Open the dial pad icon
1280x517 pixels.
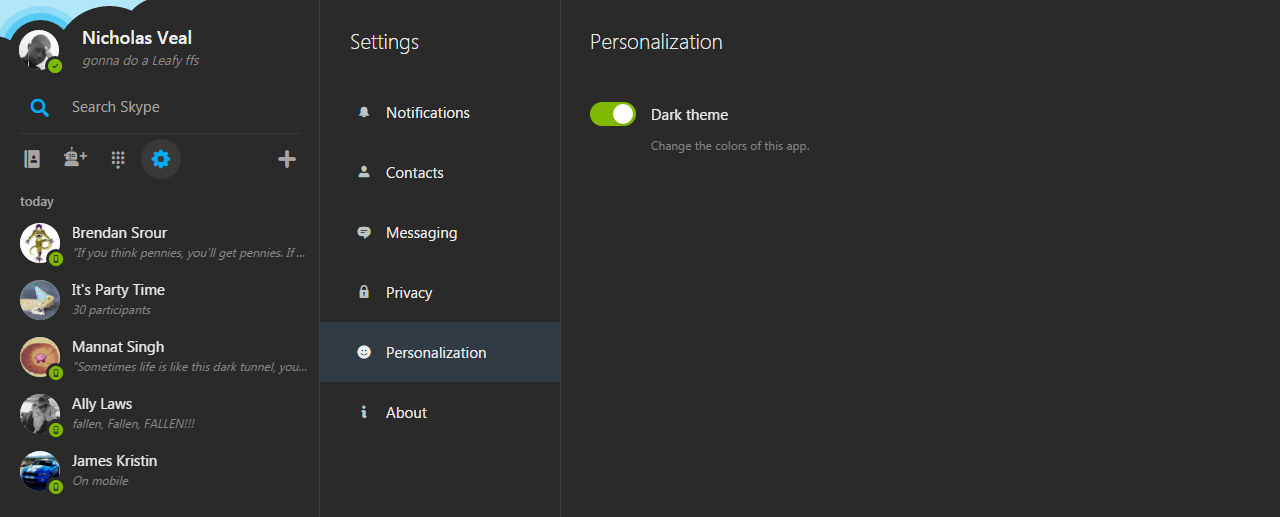tap(118, 159)
